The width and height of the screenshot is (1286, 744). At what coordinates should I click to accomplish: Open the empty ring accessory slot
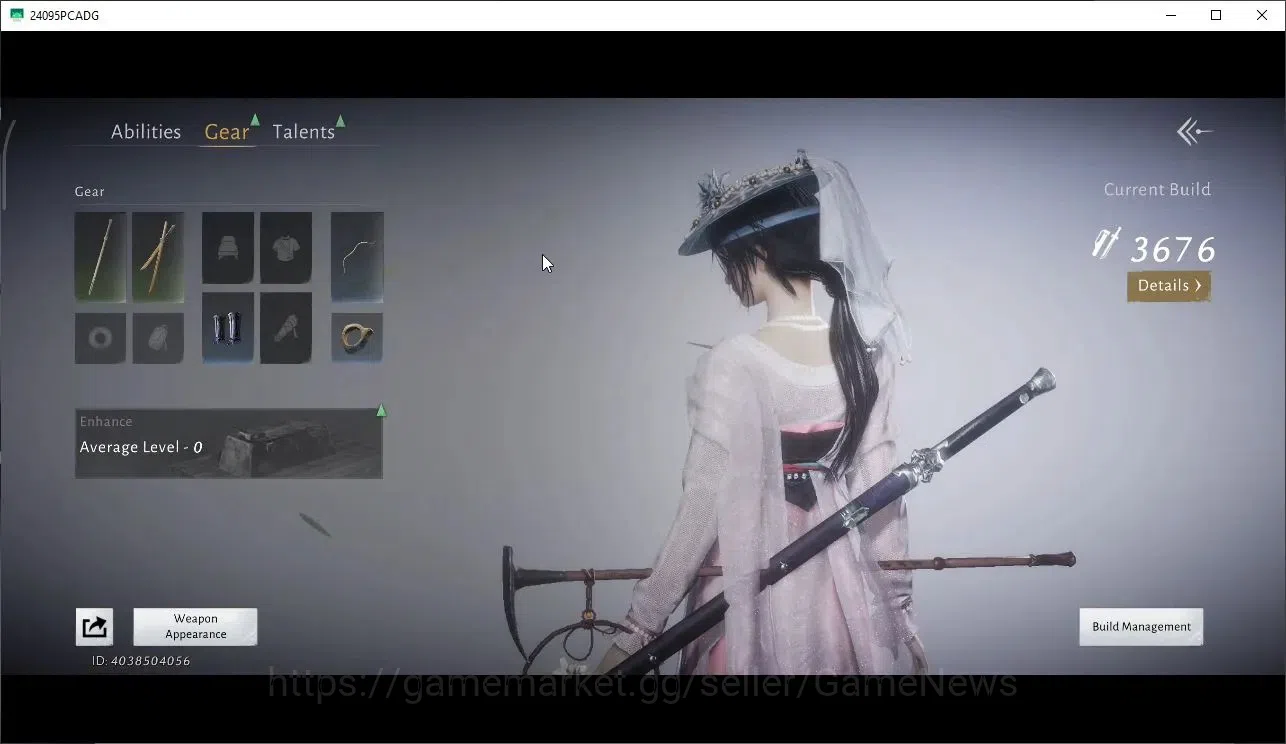[x=100, y=338]
